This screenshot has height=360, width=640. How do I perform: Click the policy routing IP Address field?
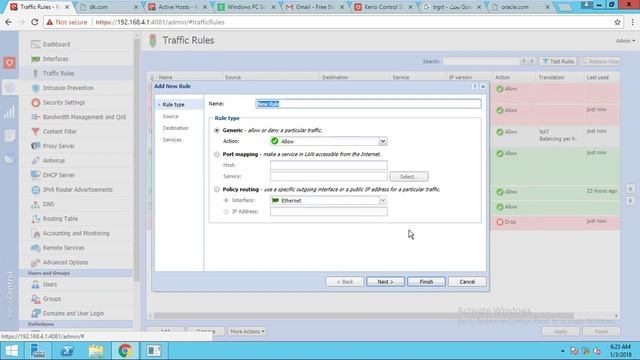pos(329,211)
